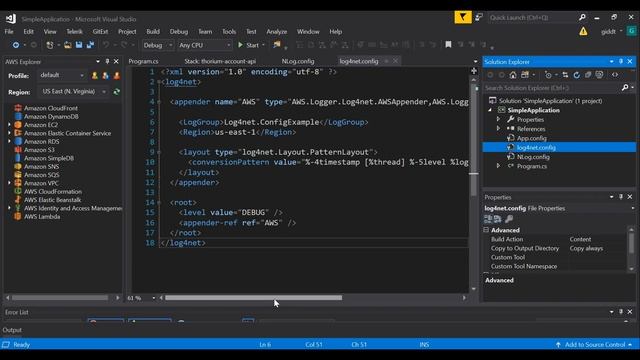This screenshot has height=360, width=640.
Task: Expand the Amazon VPC node
Action: [x=9, y=183]
